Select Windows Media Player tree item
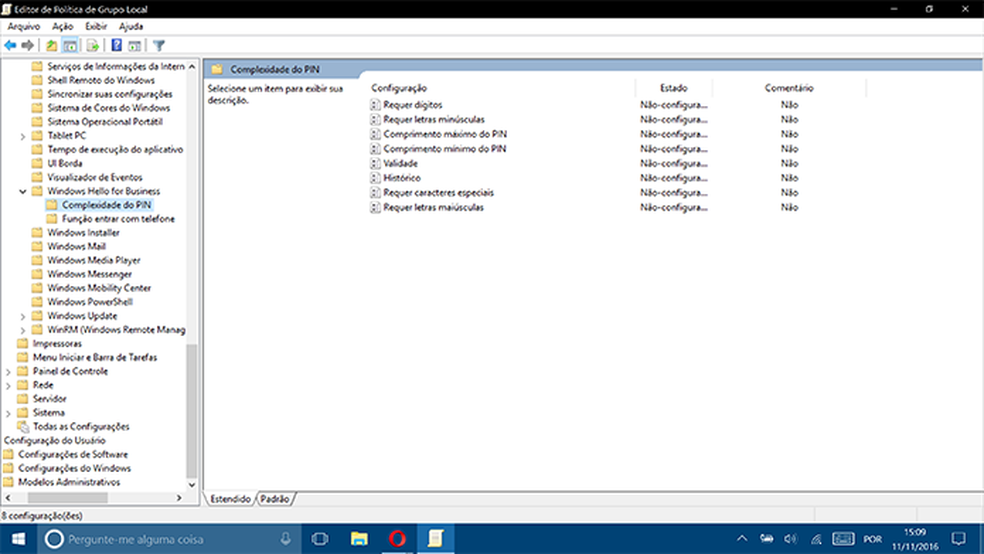Image resolution: width=984 pixels, height=554 pixels. click(94, 260)
